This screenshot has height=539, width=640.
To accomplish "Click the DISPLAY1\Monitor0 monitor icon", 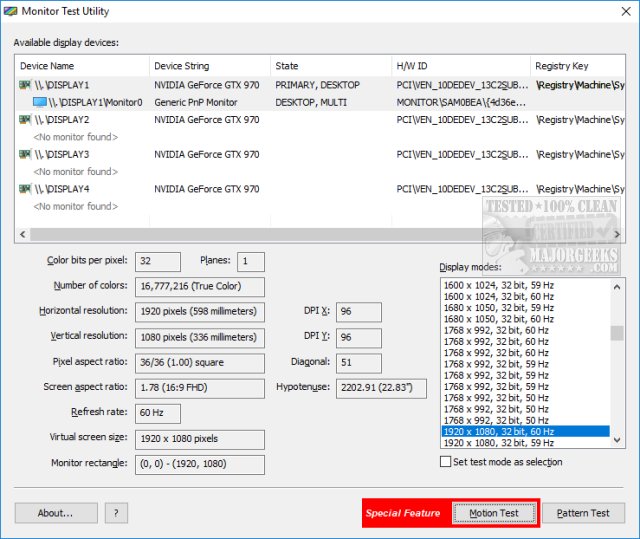I will [40, 102].
